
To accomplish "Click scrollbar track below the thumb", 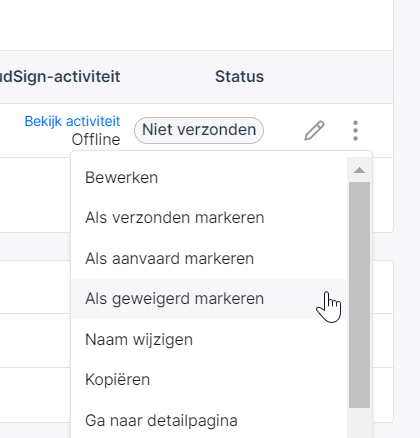I will tap(359, 423).
